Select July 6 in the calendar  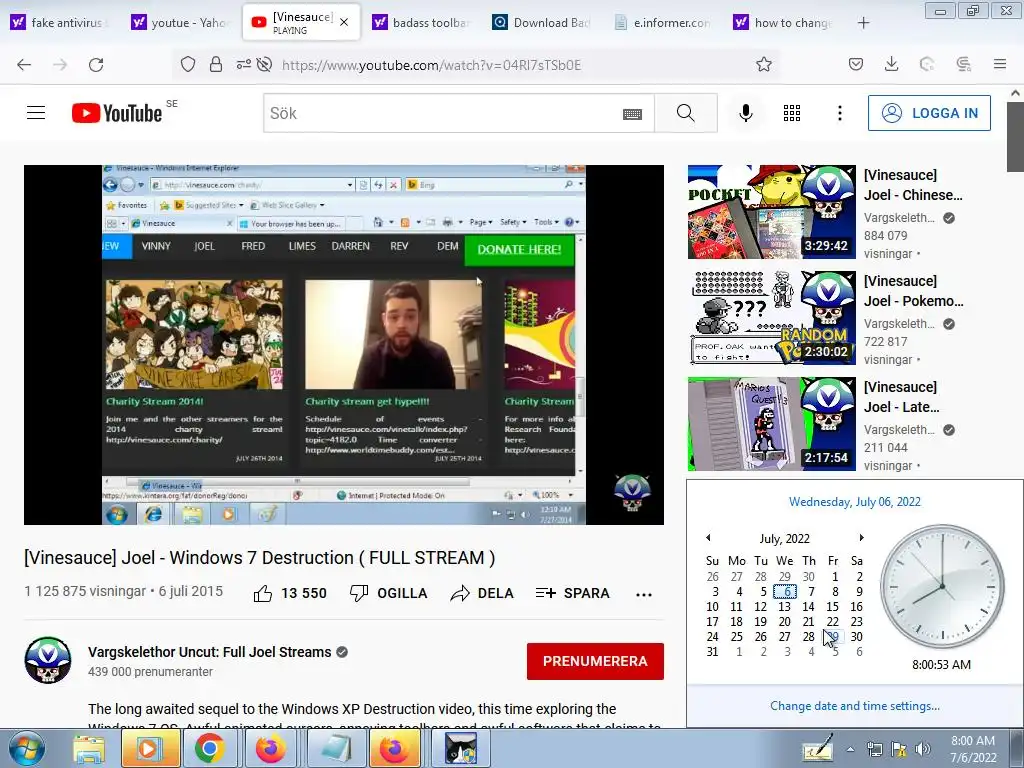click(784, 592)
